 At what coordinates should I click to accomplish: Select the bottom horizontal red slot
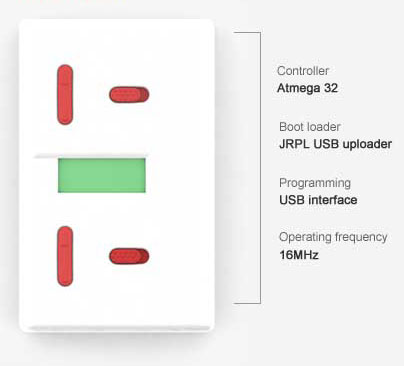(129, 256)
